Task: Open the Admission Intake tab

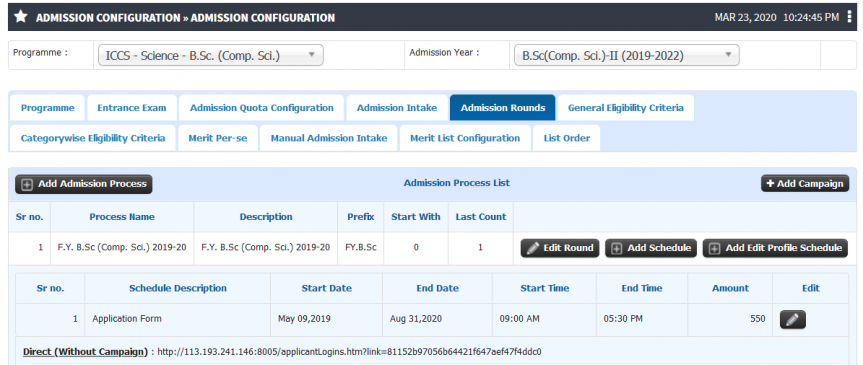Action: coord(397,108)
